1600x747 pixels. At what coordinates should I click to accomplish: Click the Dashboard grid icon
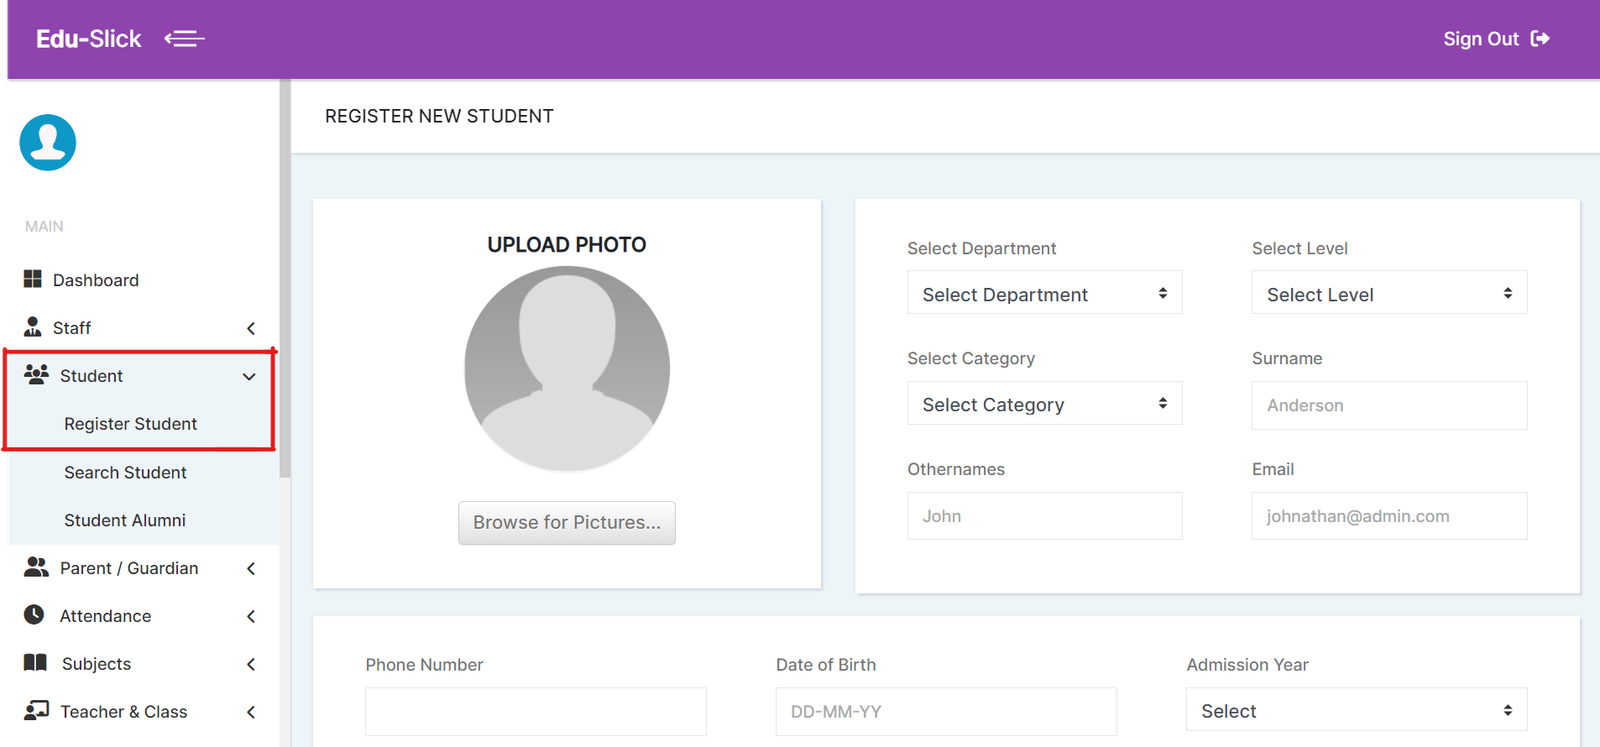click(x=33, y=279)
